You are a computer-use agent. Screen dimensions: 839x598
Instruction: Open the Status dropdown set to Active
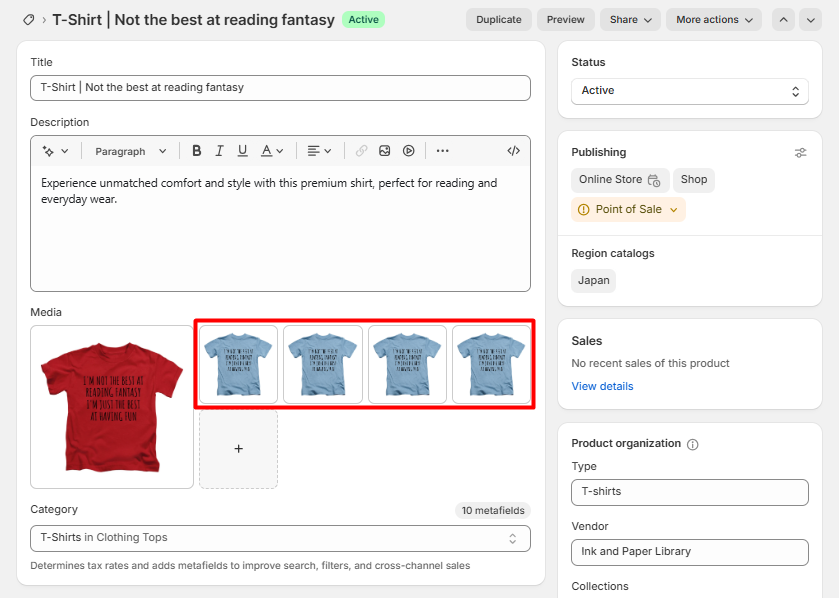point(689,91)
